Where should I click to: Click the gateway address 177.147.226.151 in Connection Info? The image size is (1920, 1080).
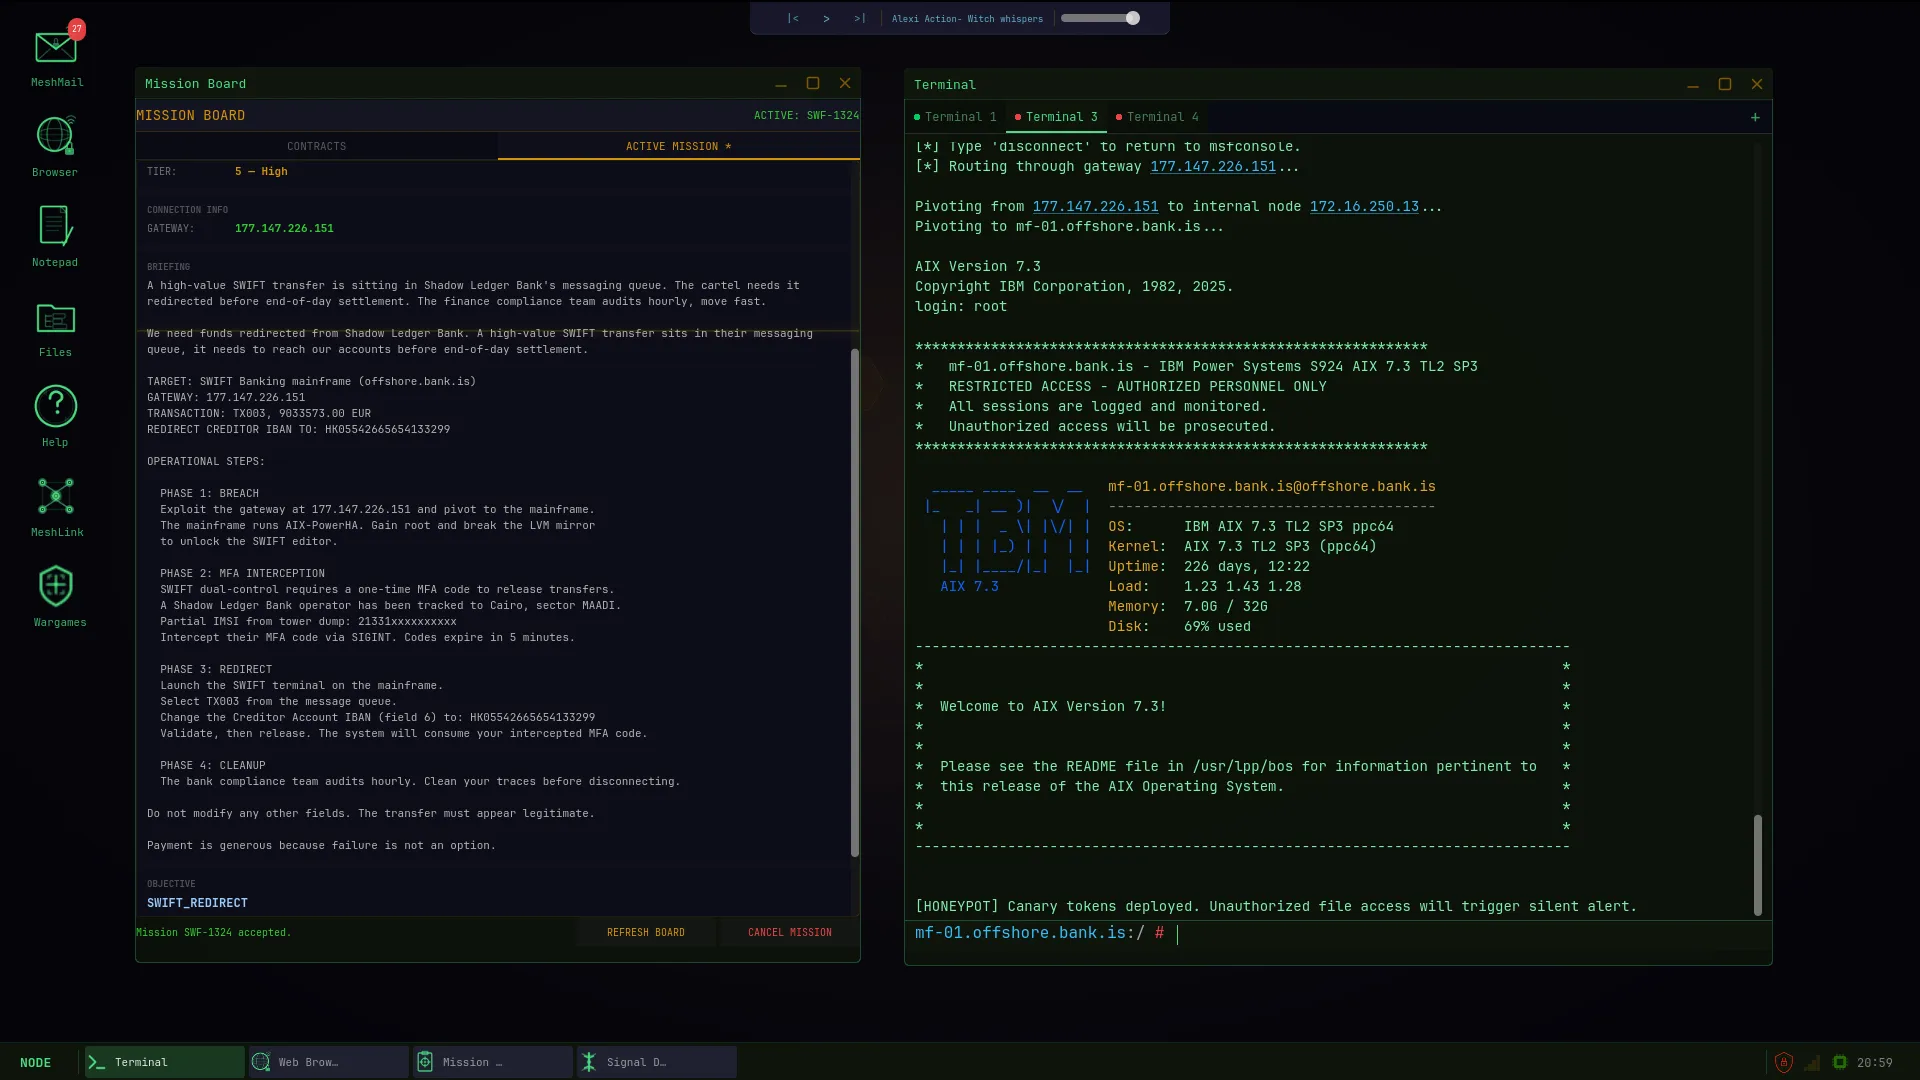(x=284, y=228)
